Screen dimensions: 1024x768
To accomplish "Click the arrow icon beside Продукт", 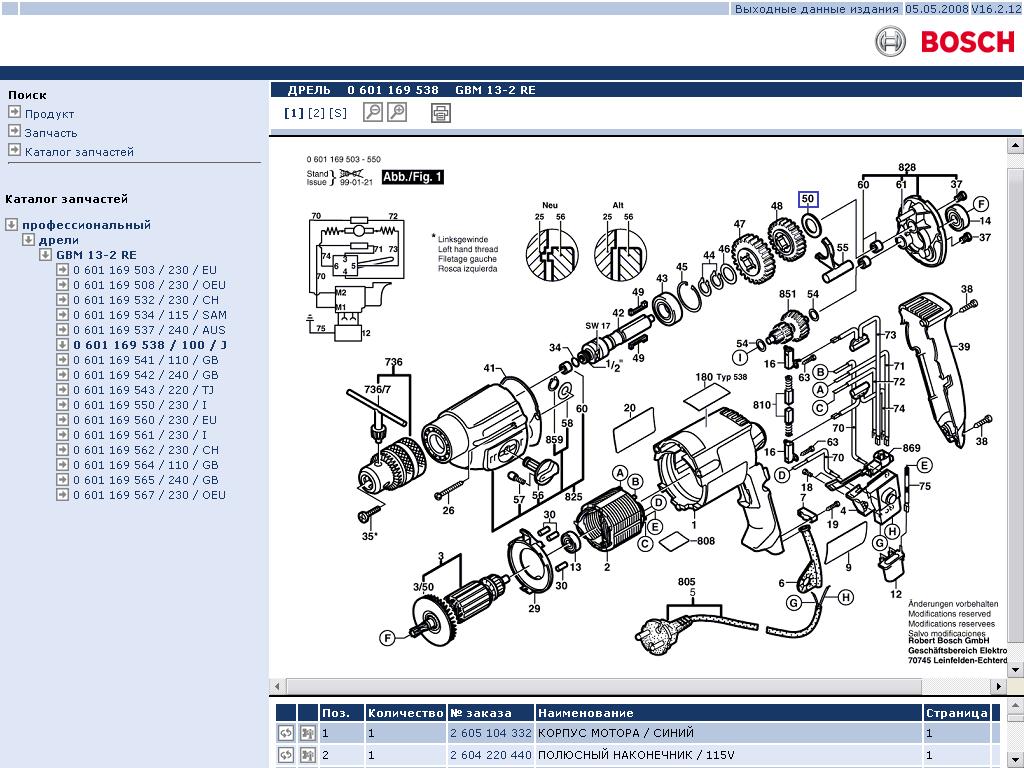I will [14, 112].
